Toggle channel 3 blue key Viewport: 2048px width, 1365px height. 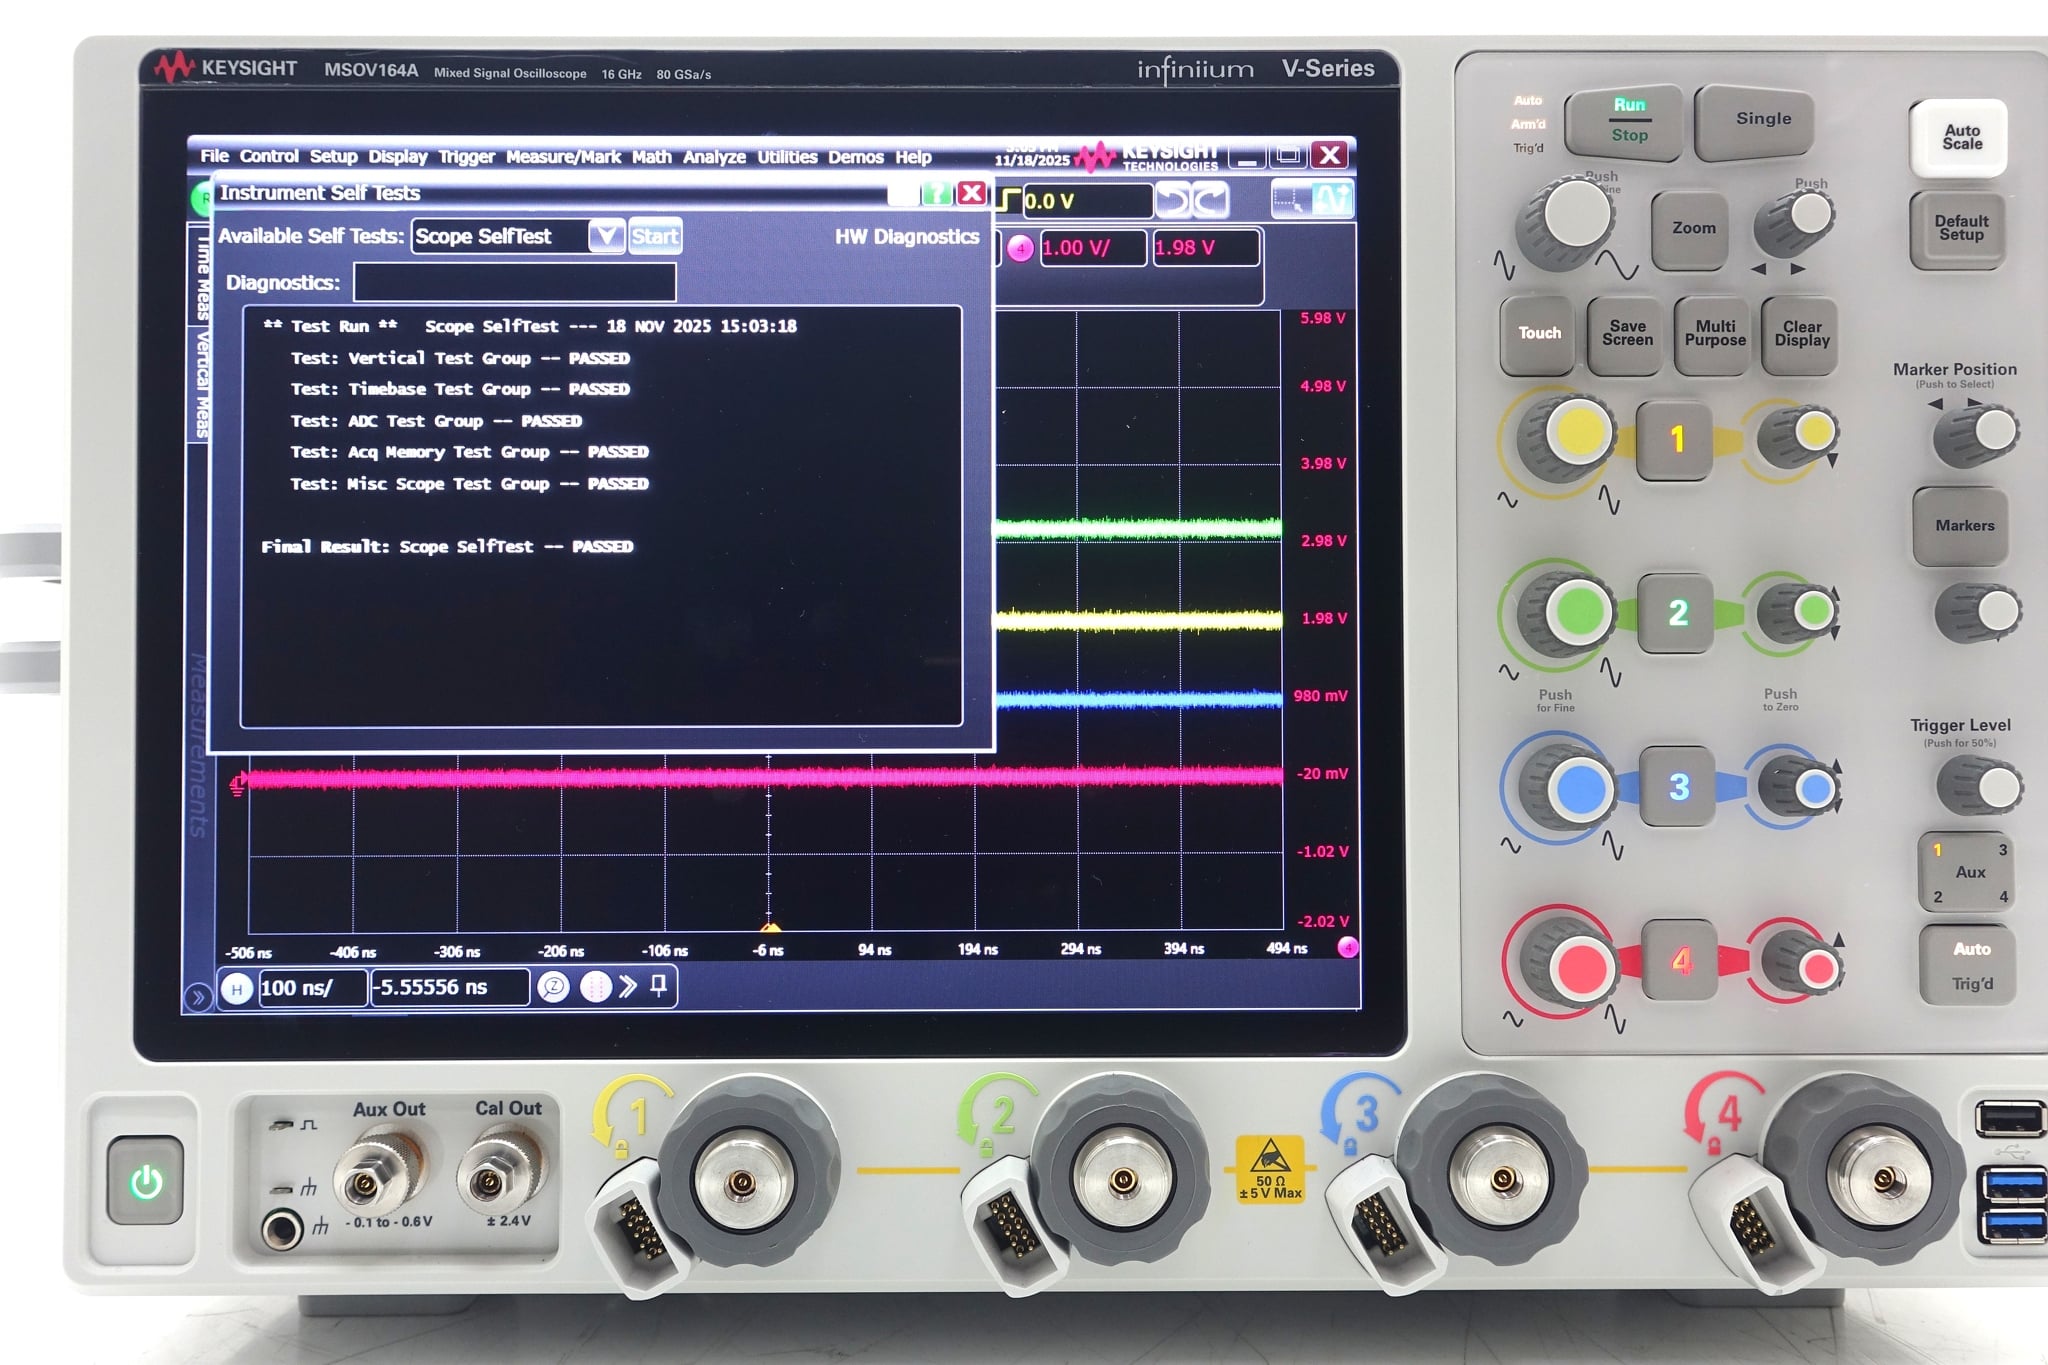coord(1677,786)
